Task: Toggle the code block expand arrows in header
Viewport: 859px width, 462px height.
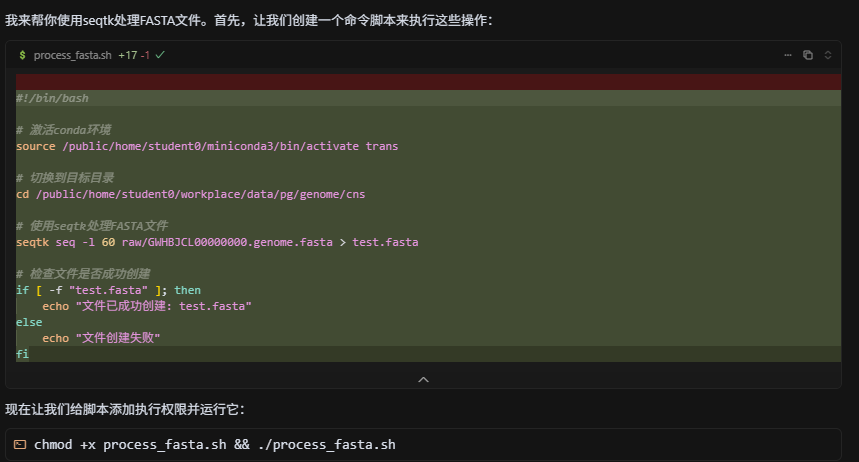Action: tap(828, 55)
